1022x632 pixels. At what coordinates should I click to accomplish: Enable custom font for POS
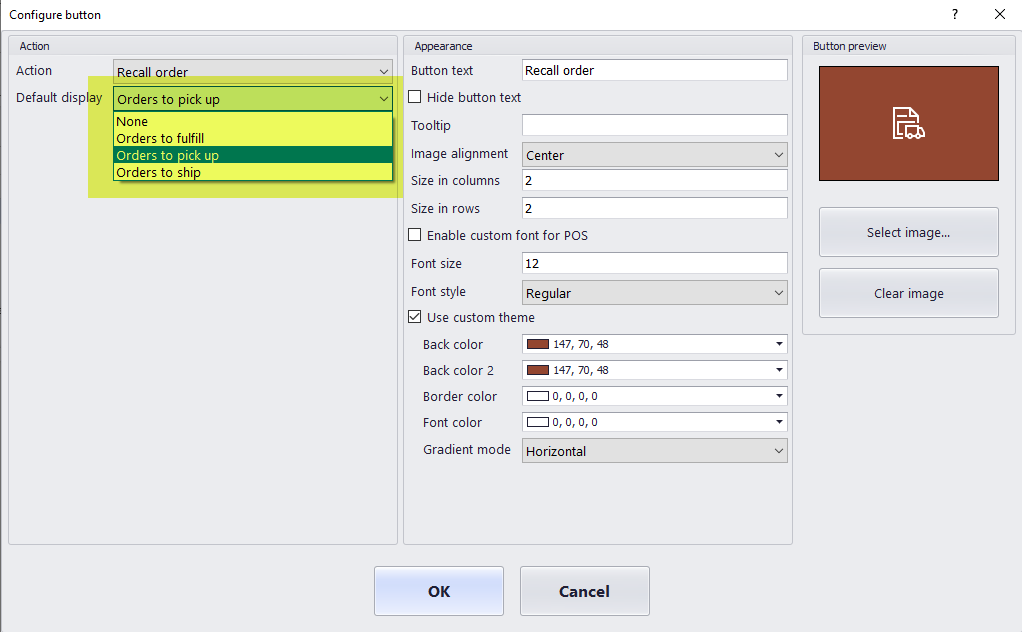[x=415, y=235]
